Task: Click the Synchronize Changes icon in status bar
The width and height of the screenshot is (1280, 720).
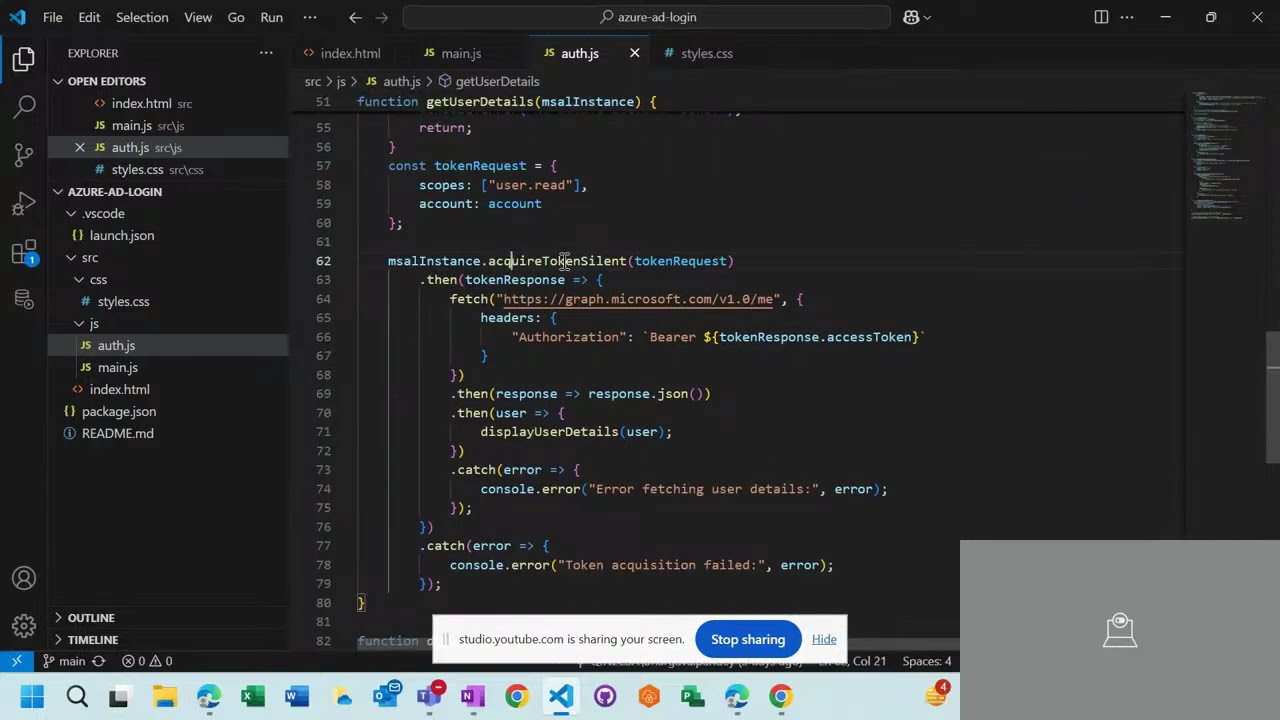Action: [99, 661]
